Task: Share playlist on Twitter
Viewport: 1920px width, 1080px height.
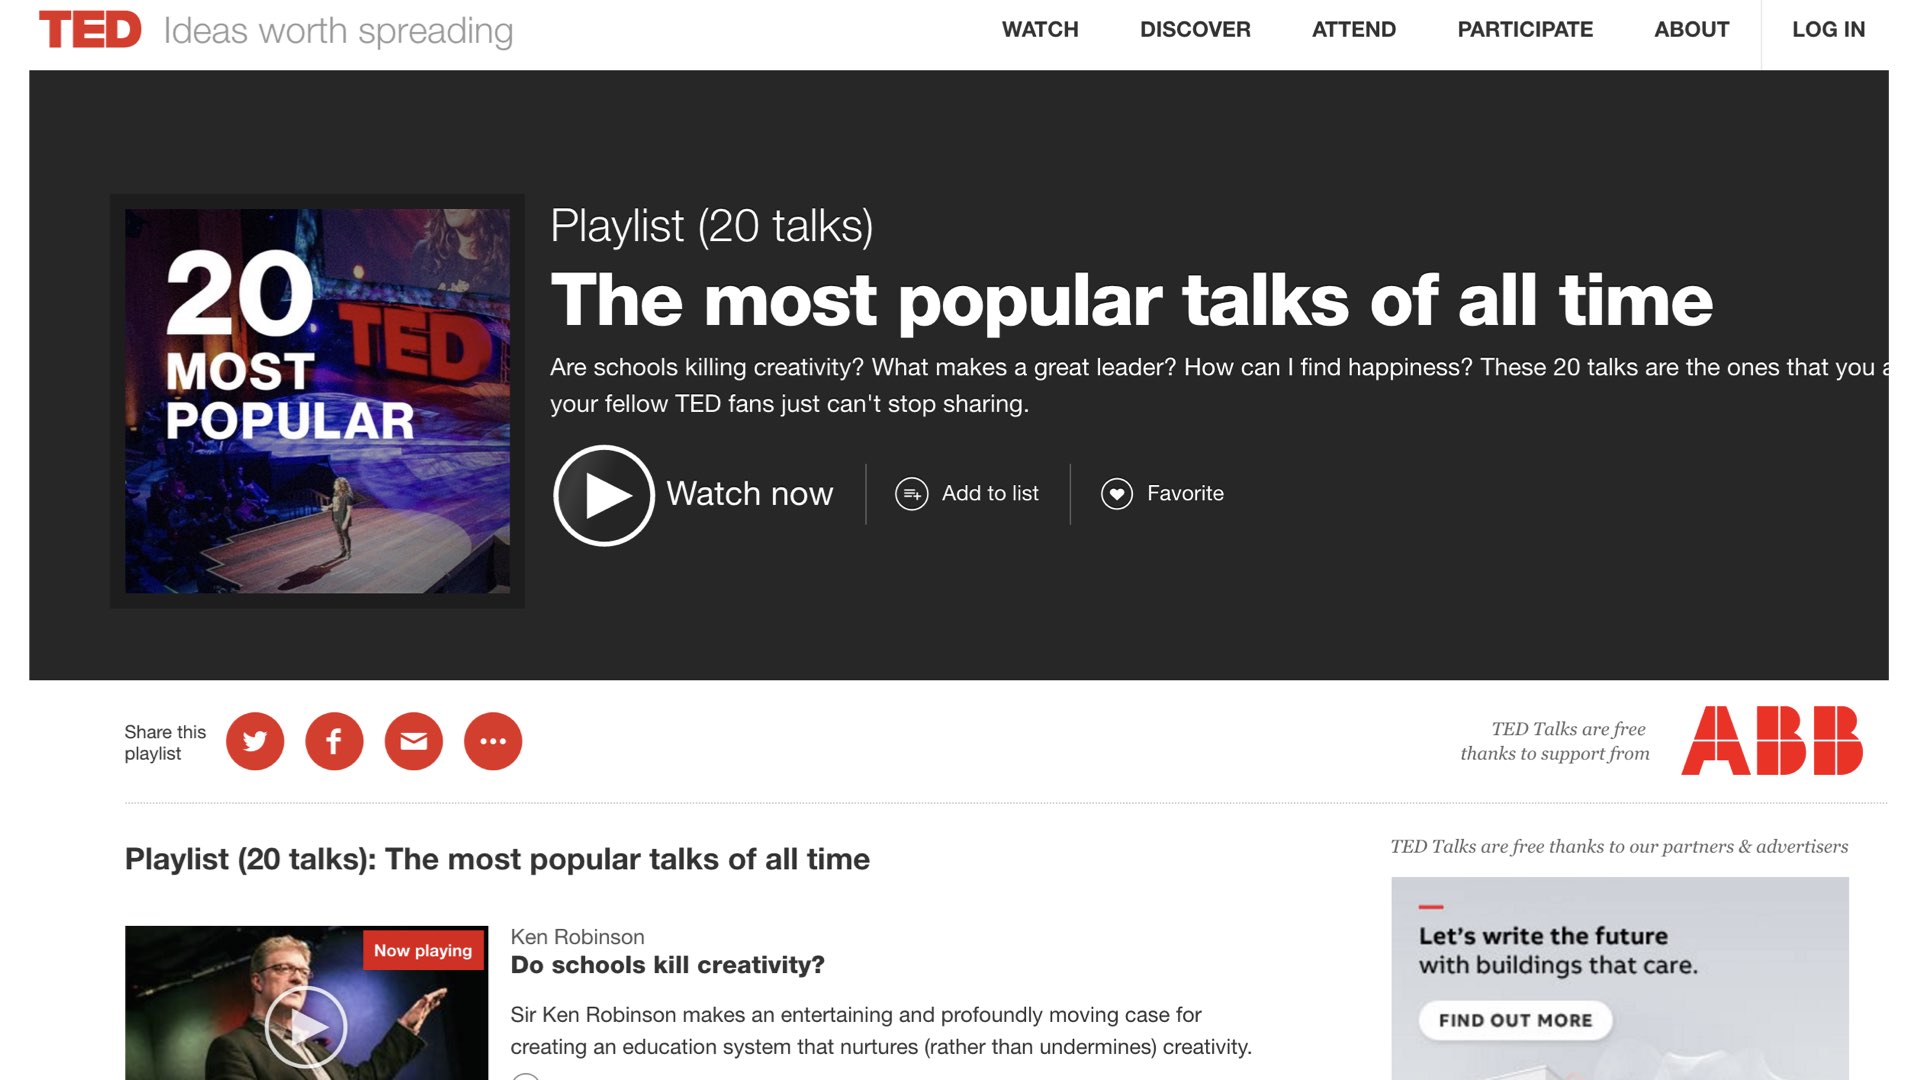Action: coord(255,741)
